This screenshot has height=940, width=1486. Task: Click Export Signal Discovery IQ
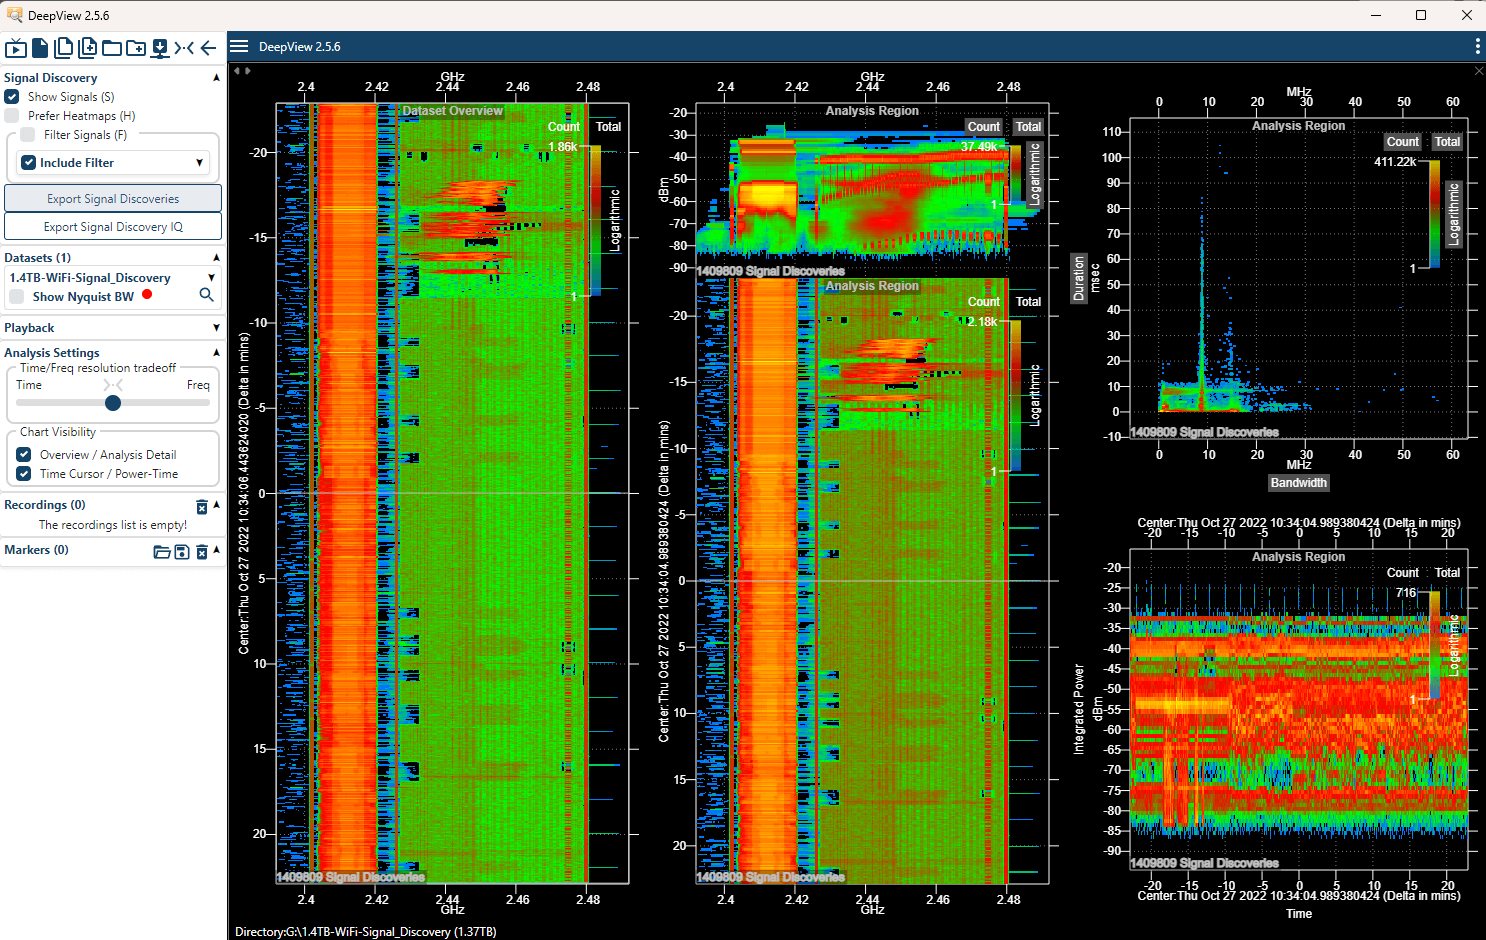click(x=112, y=226)
